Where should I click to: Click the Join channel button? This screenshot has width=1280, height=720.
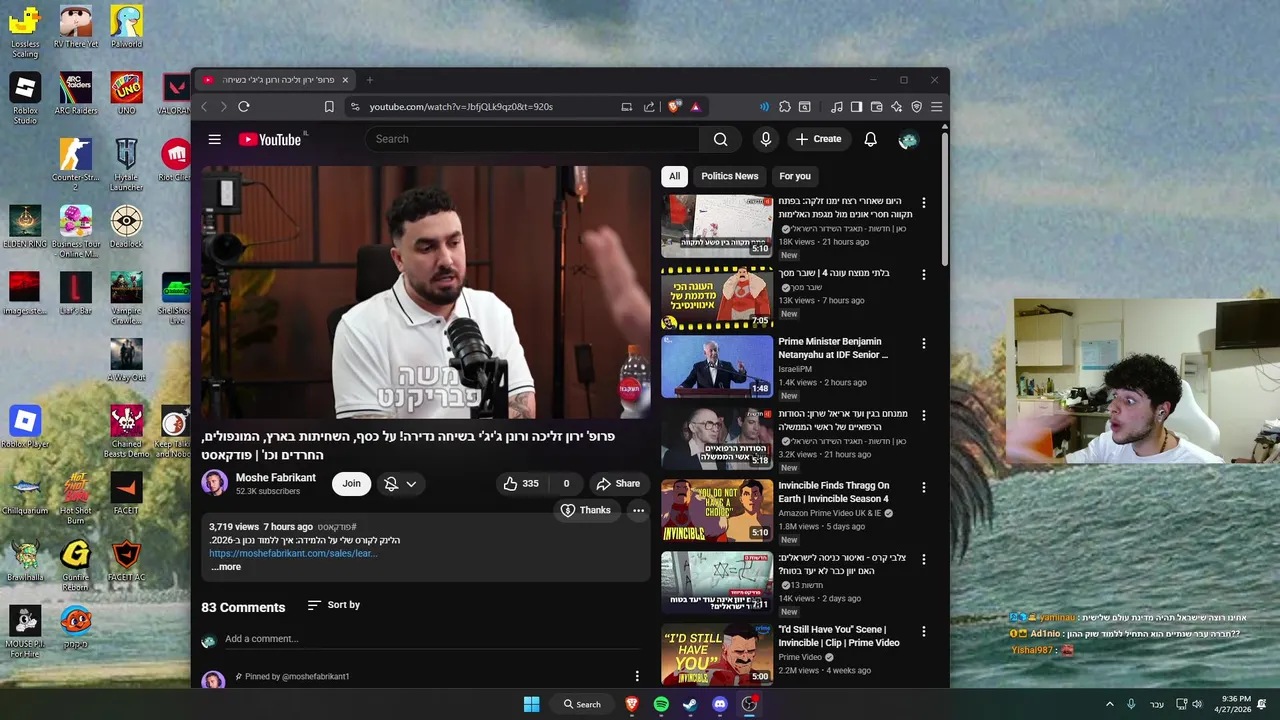click(x=351, y=483)
